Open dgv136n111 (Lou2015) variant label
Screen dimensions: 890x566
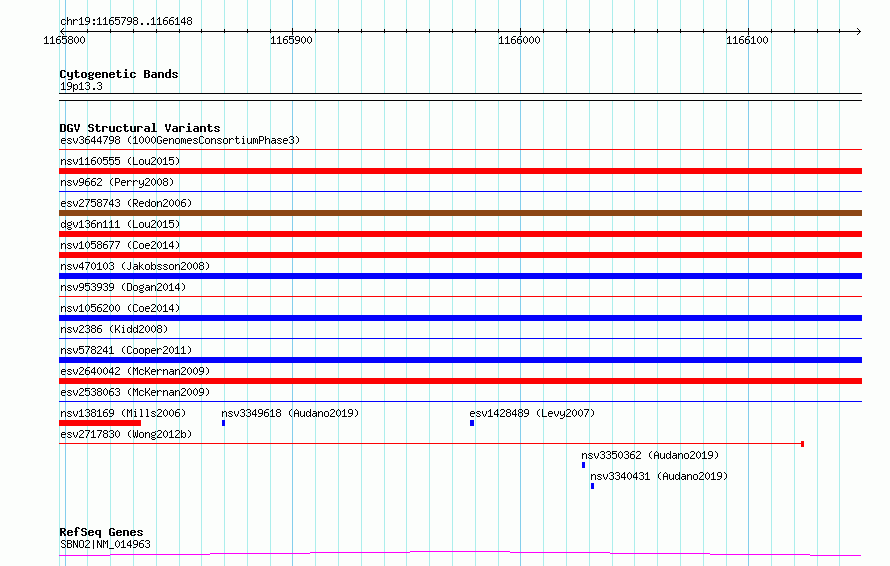[120, 224]
